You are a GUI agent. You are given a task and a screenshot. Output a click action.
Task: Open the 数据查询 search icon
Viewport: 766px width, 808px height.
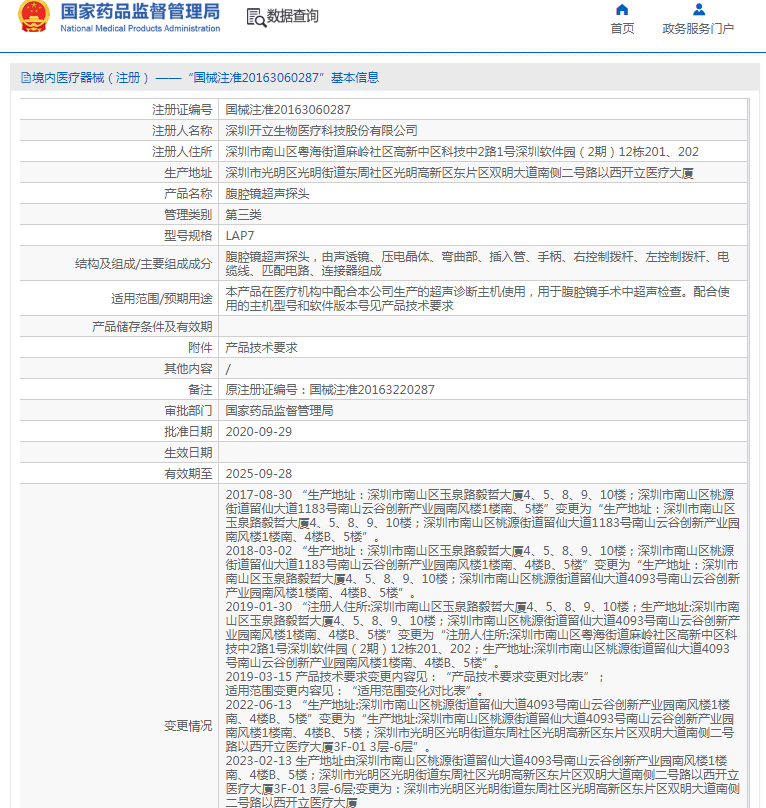tap(256, 17)
